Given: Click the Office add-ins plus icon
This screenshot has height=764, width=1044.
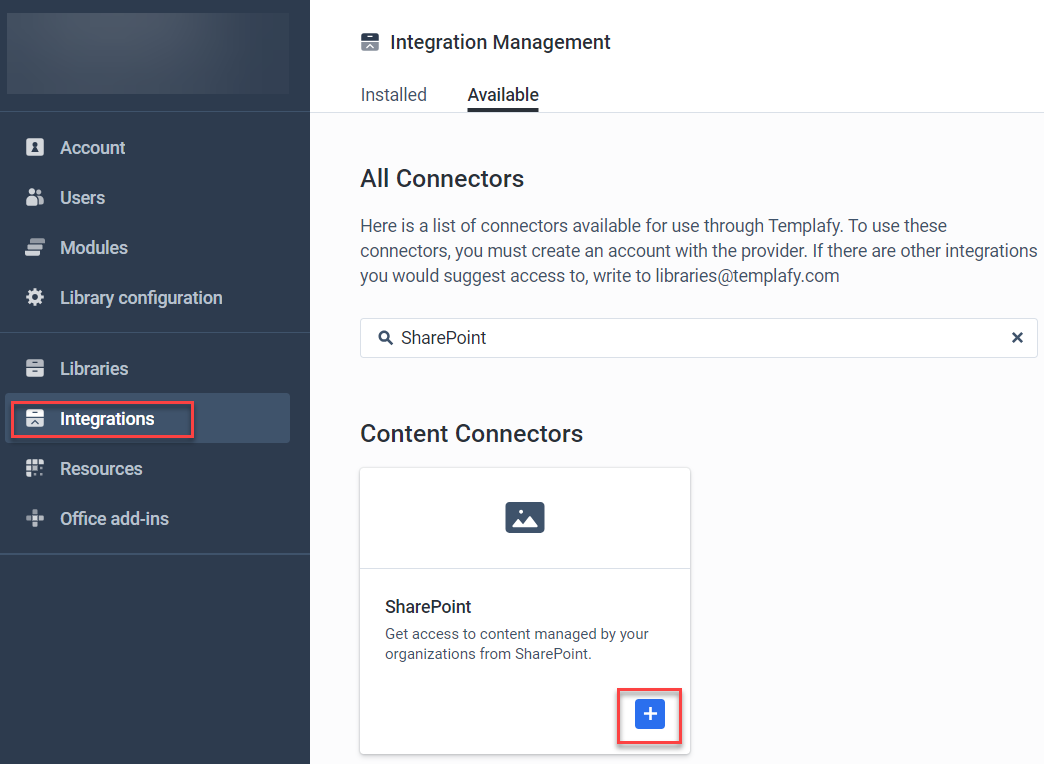Looking at the screenshot, I should (35, 518).
